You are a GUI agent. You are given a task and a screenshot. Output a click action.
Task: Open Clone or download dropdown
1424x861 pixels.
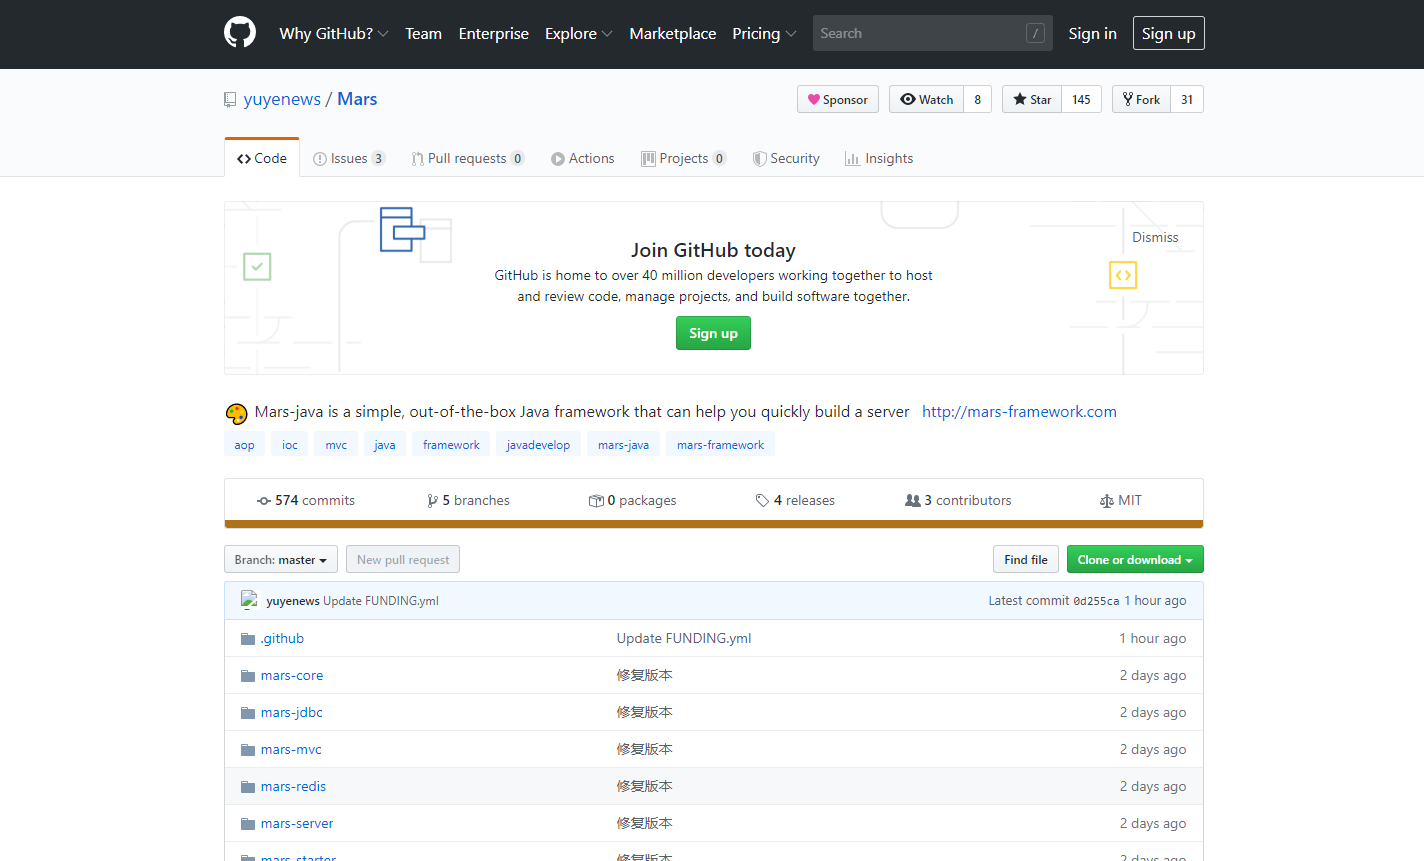[x=1135, y=559]
